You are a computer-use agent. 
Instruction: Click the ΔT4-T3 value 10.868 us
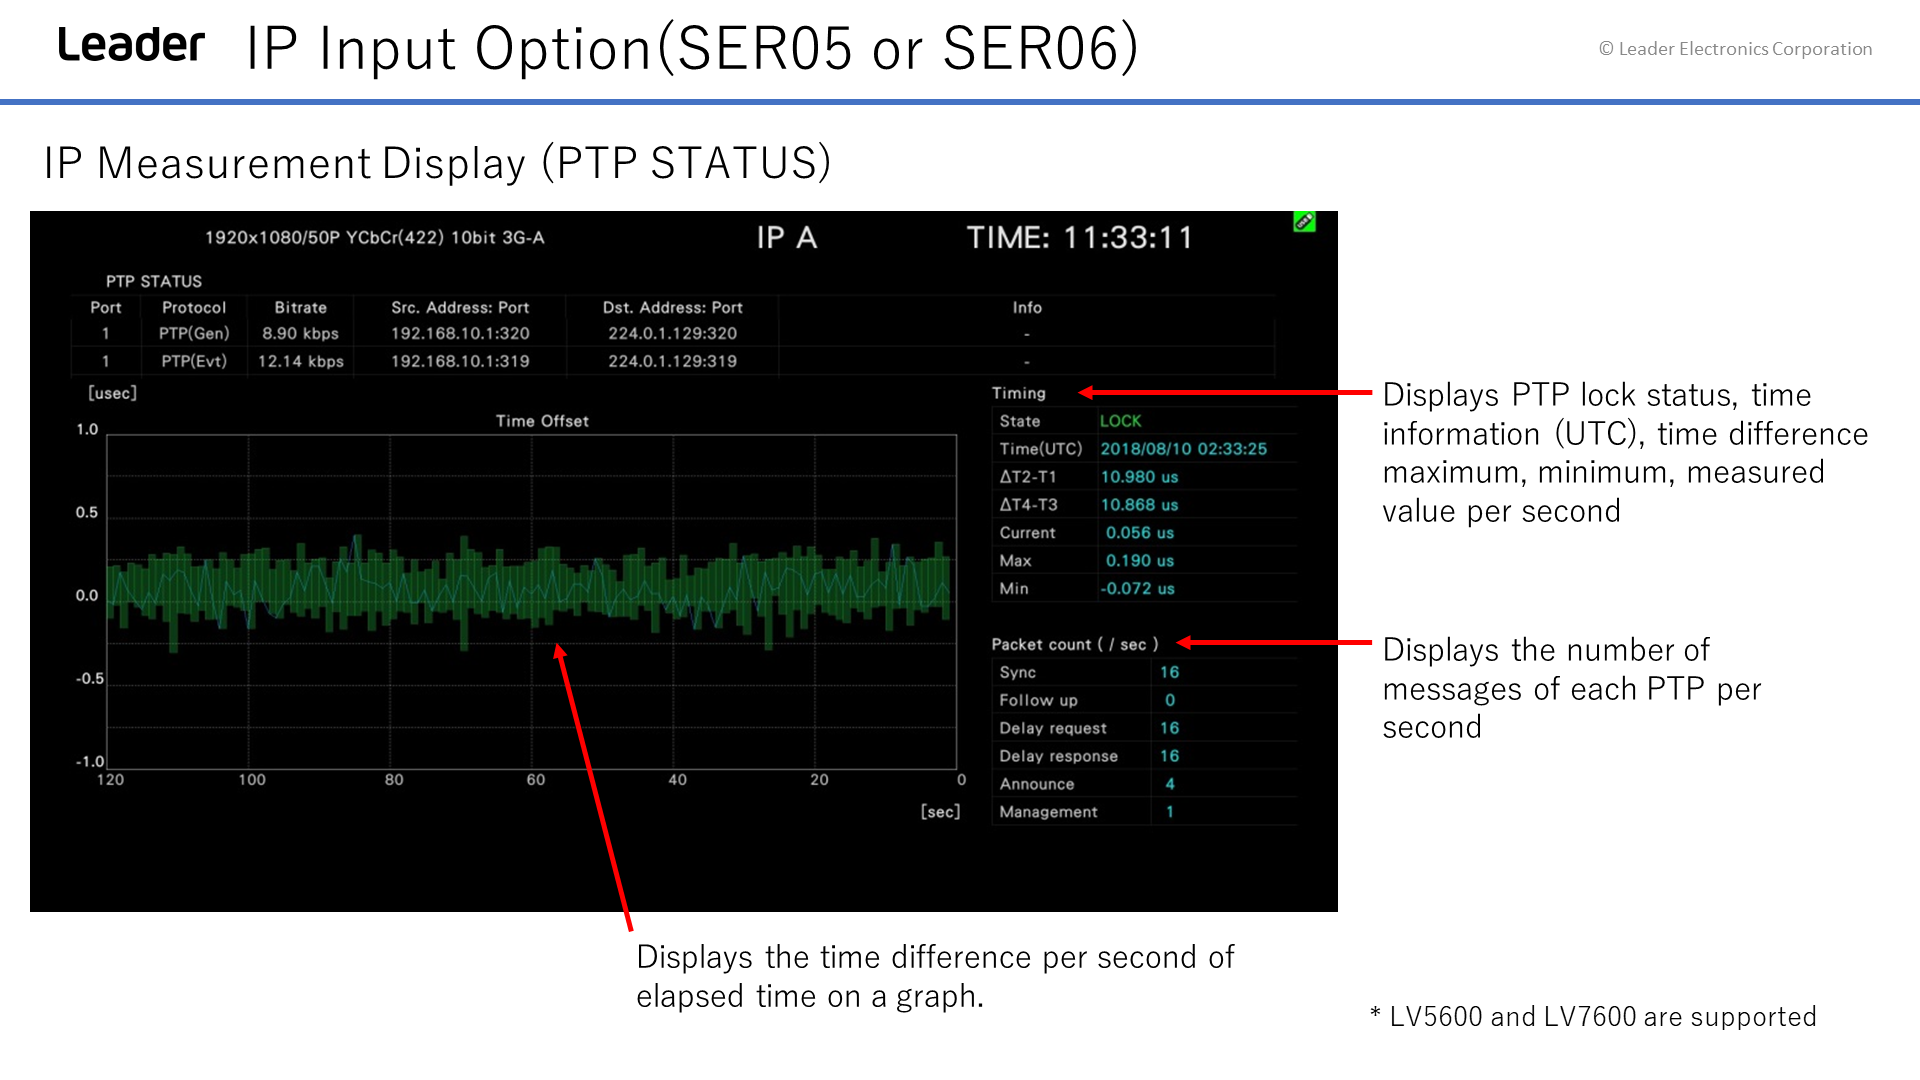click(1140, 505)
